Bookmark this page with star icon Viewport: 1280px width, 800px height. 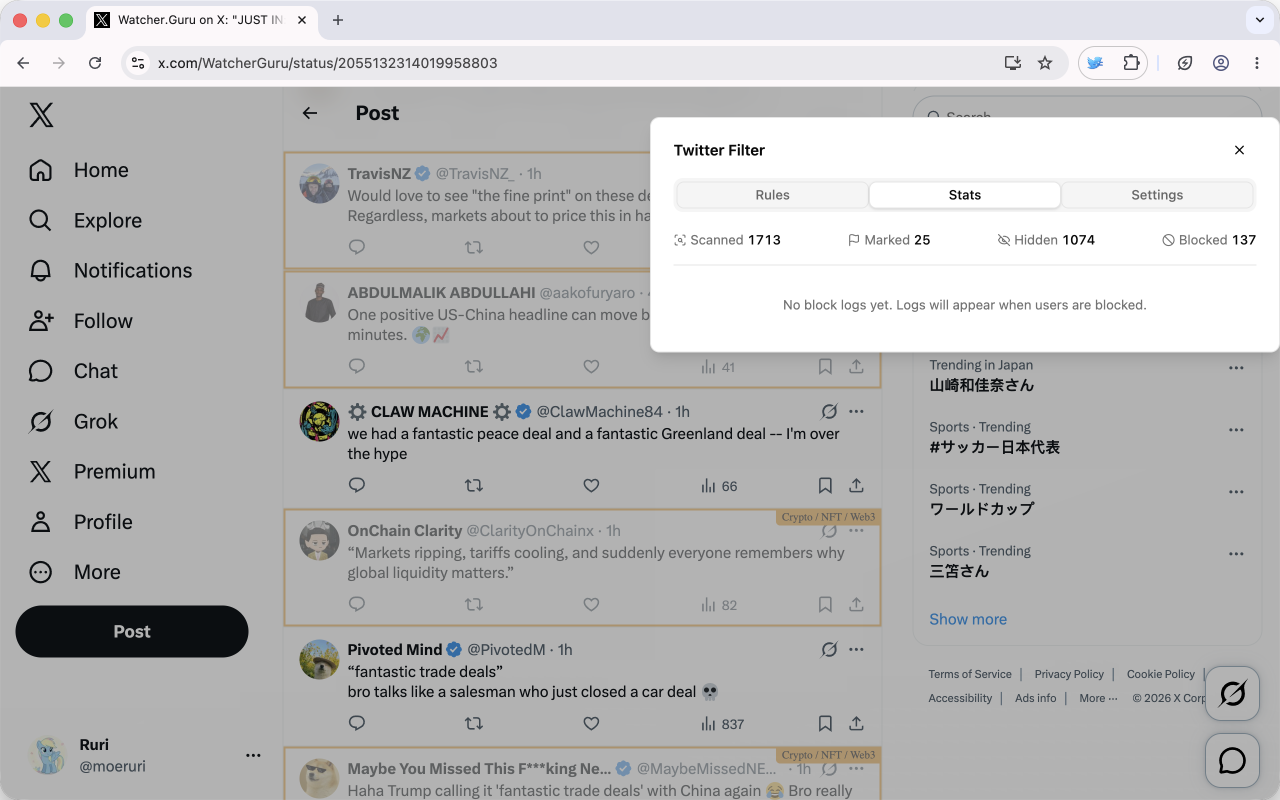[1045, 63]
